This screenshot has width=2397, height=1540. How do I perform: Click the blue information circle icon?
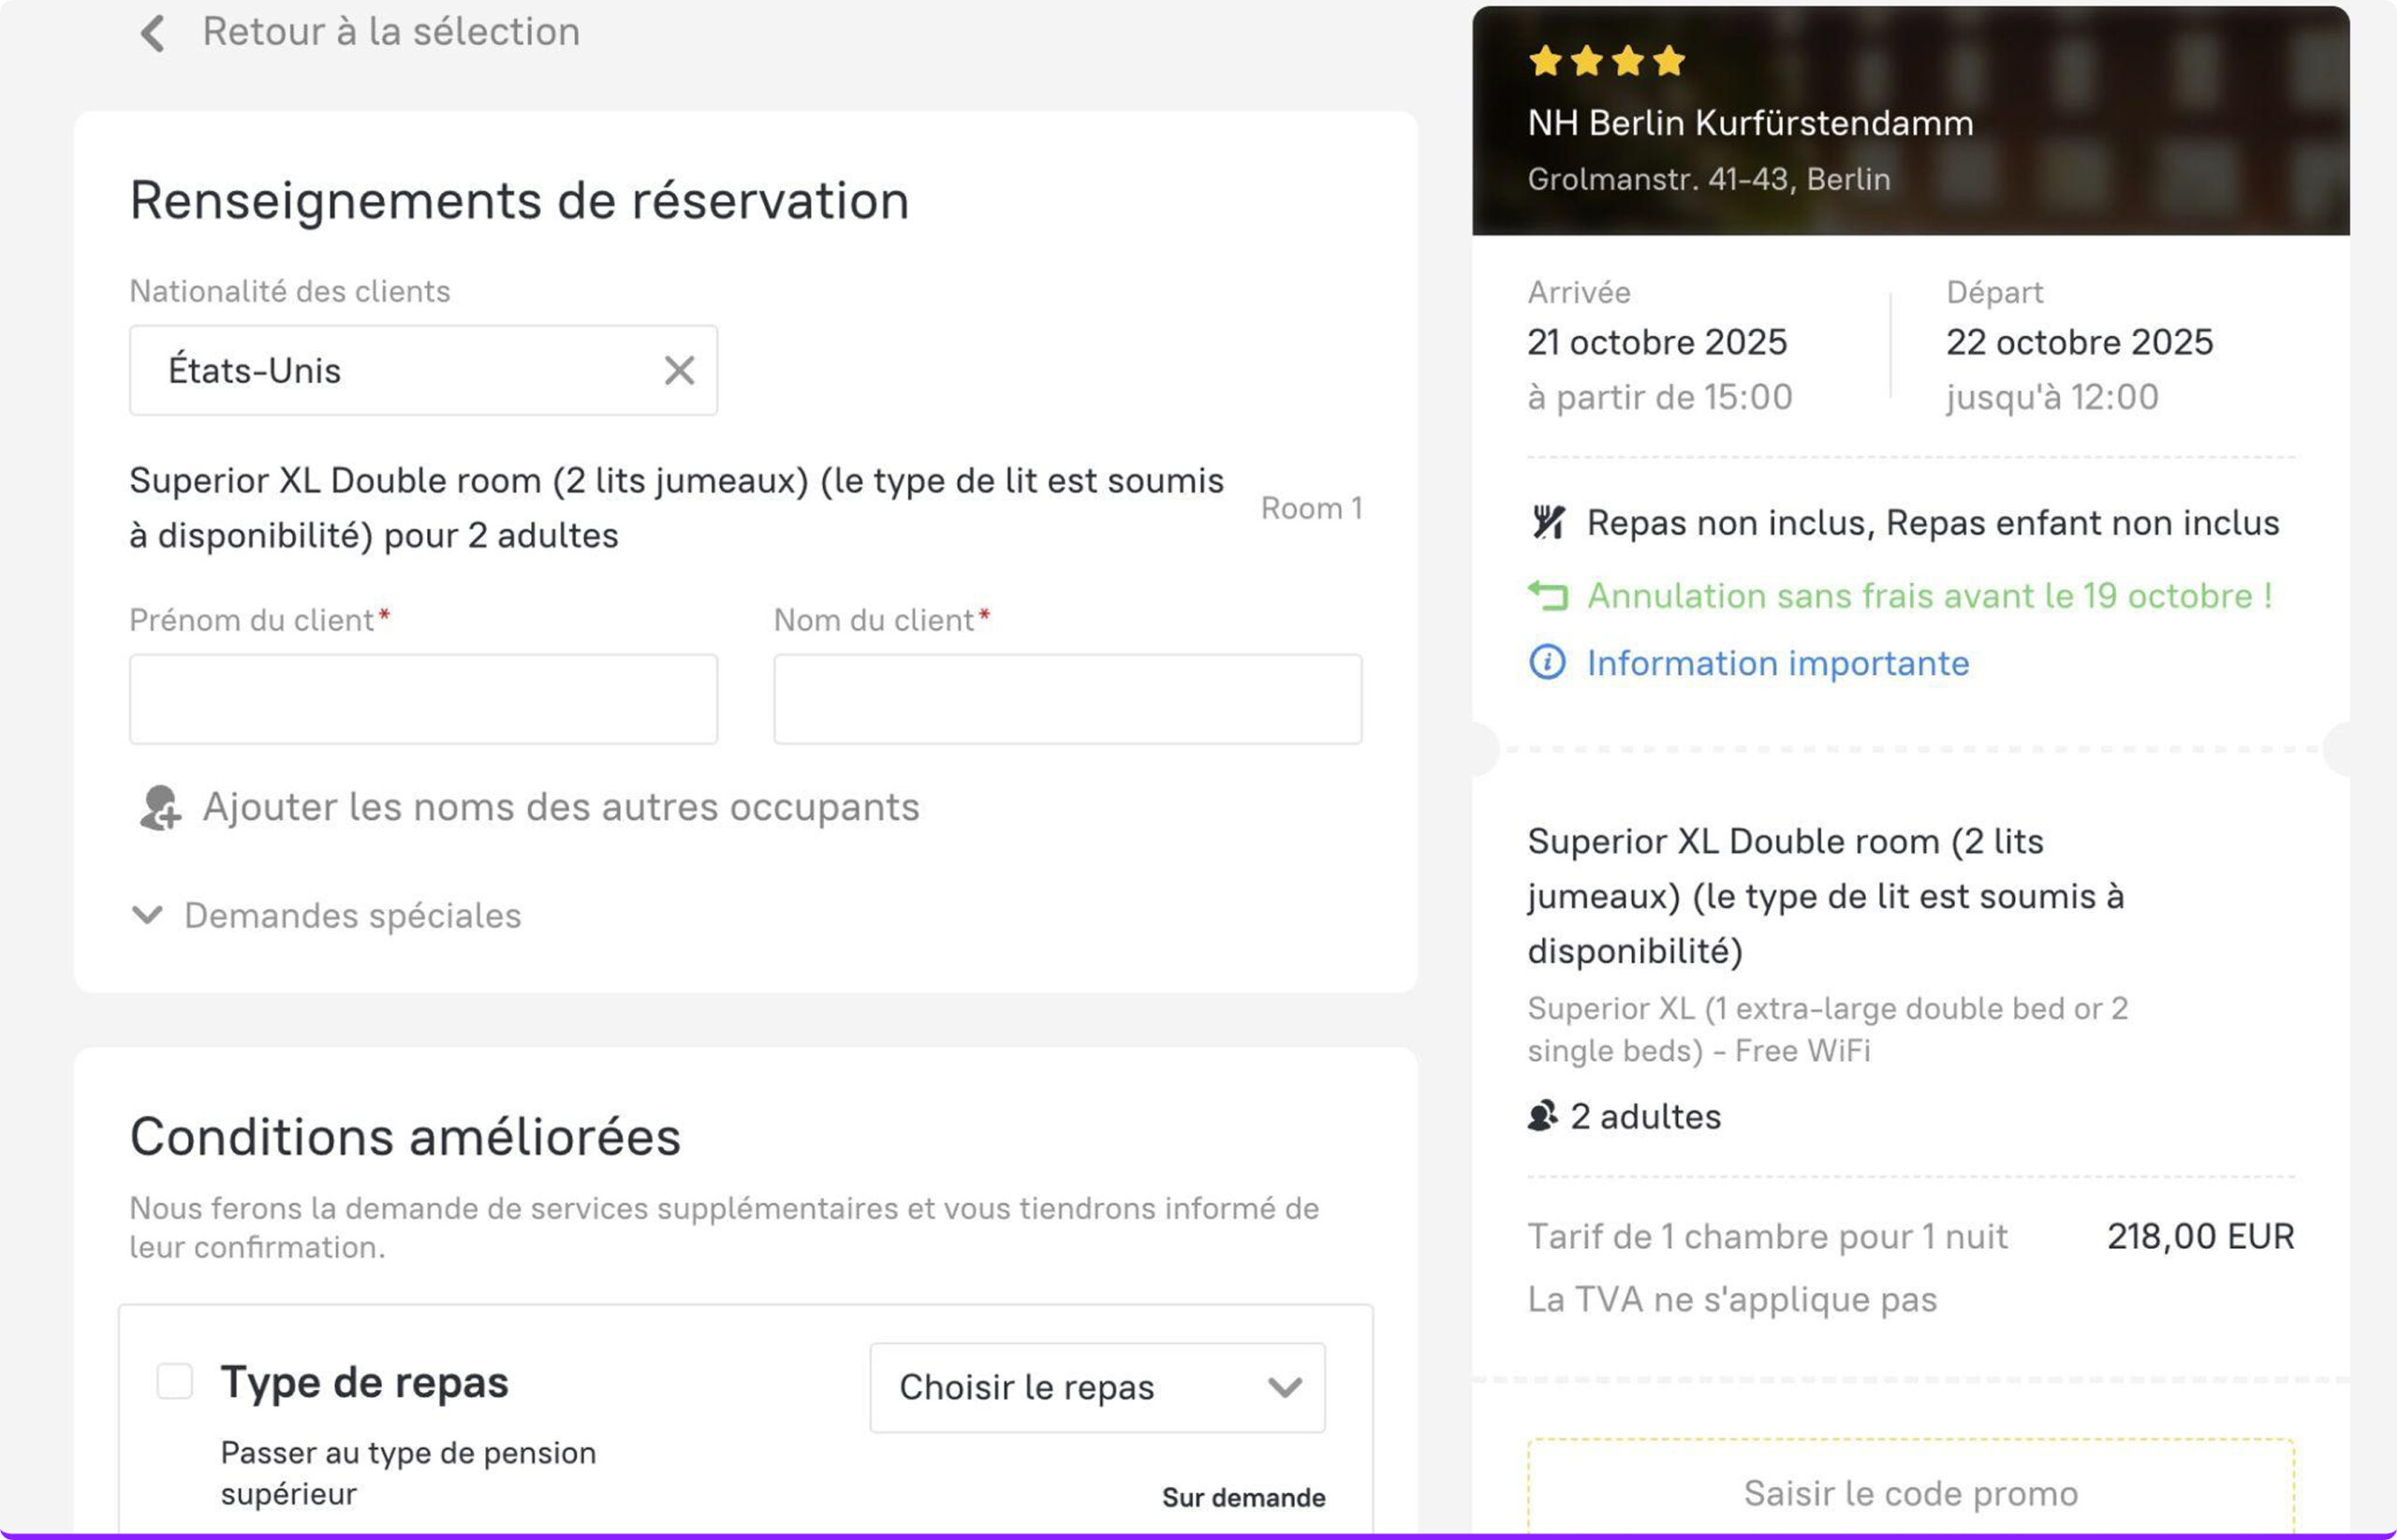point(1547,662)
